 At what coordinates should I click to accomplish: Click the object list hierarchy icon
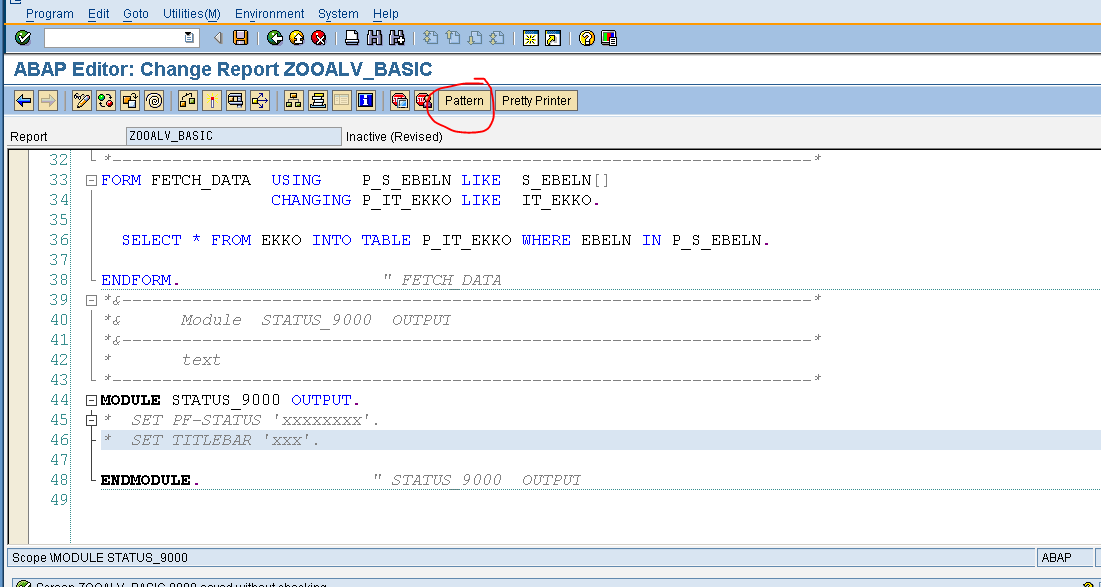click(x=296, y=100)
